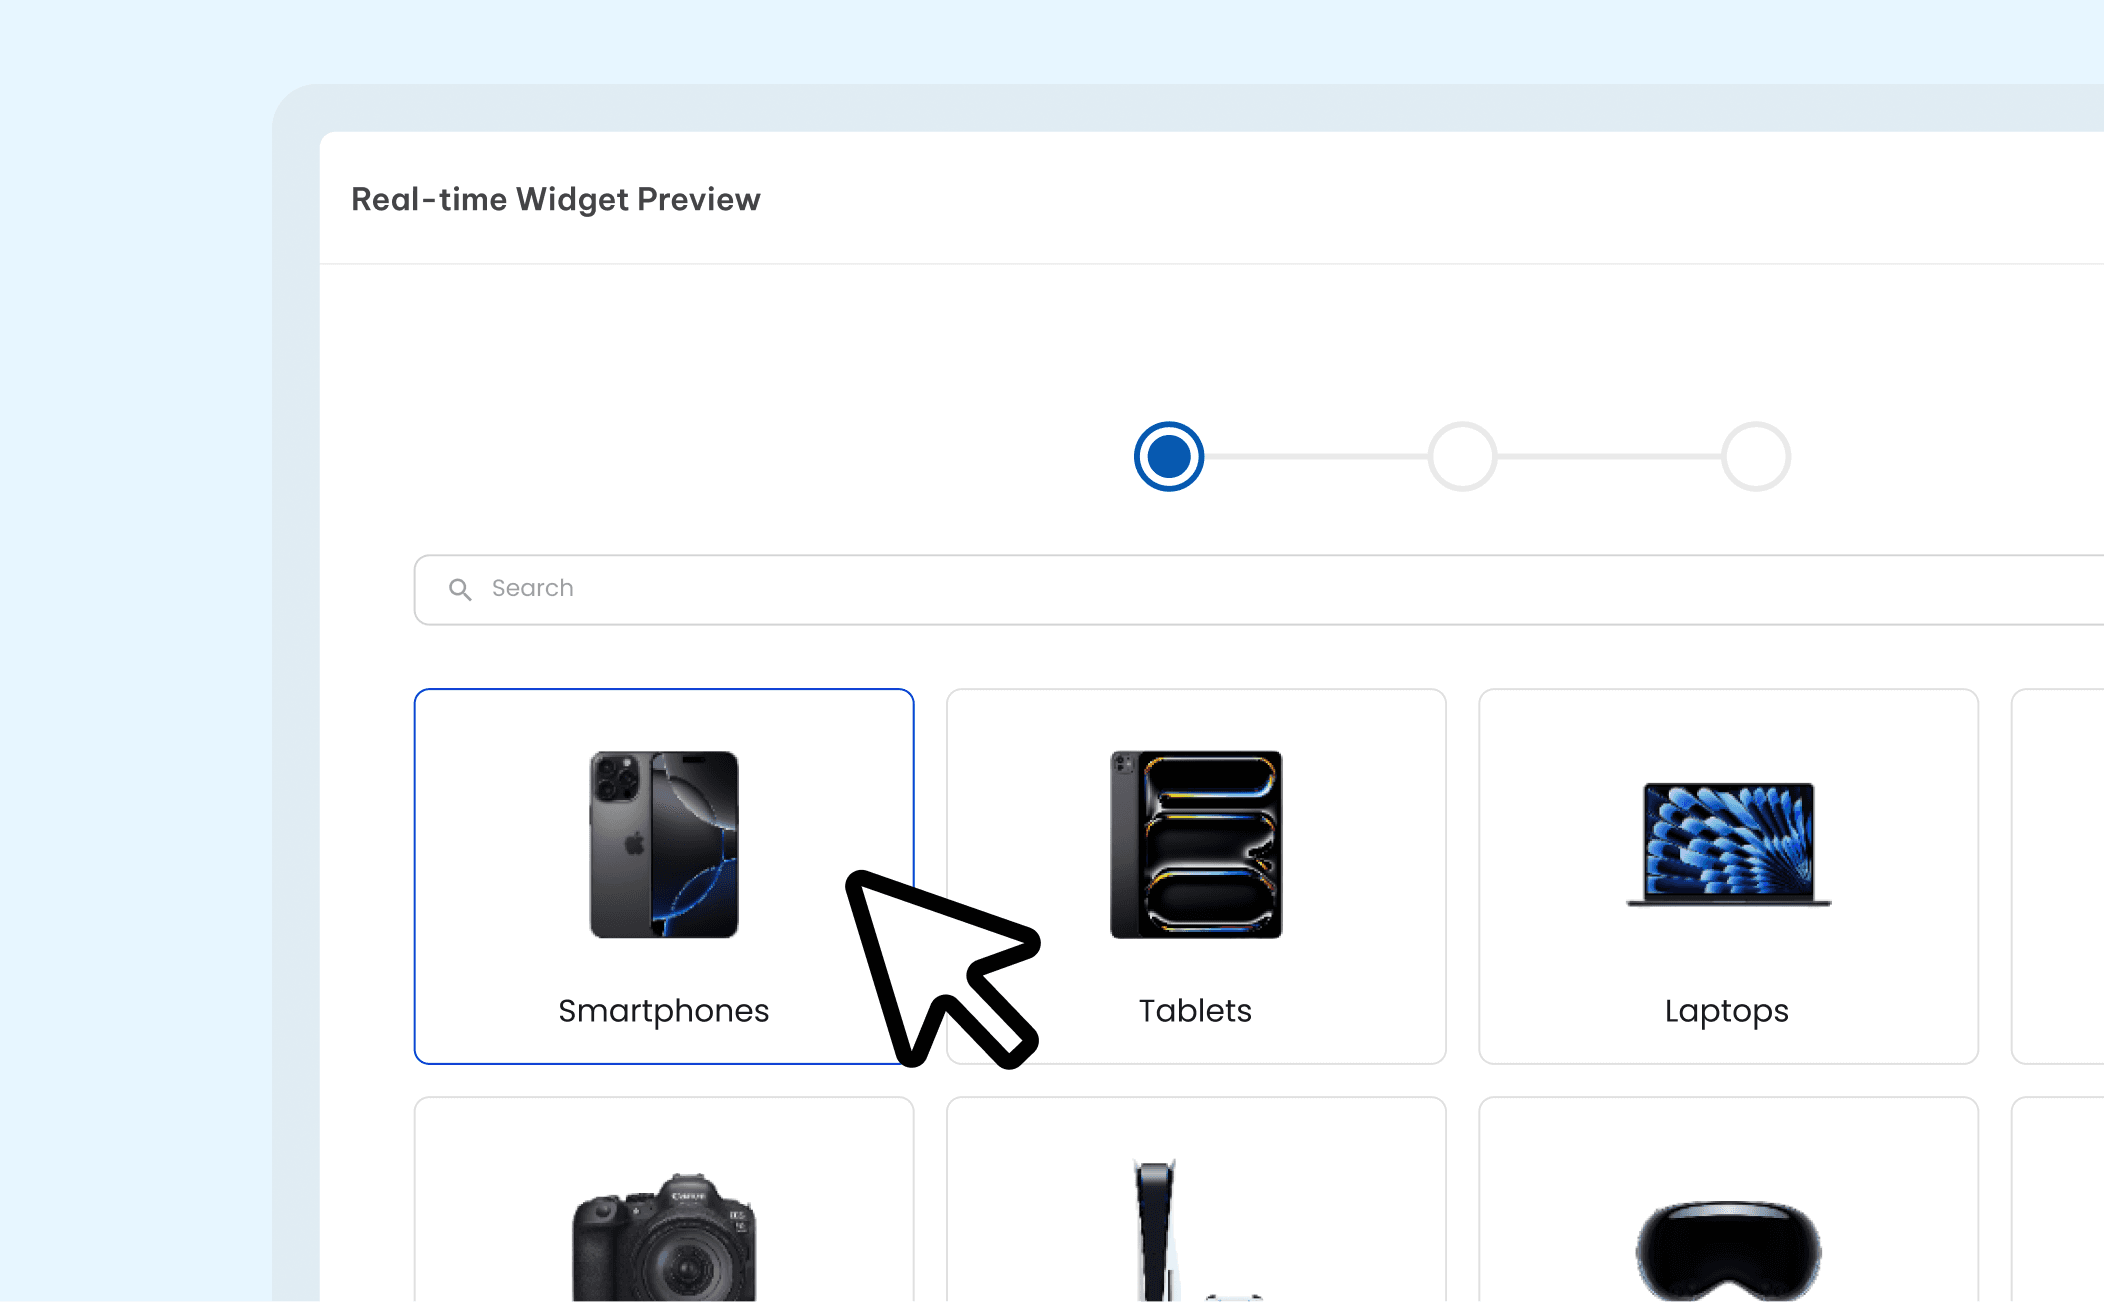Select the PlayStation console category card

coord(1196,1199)
